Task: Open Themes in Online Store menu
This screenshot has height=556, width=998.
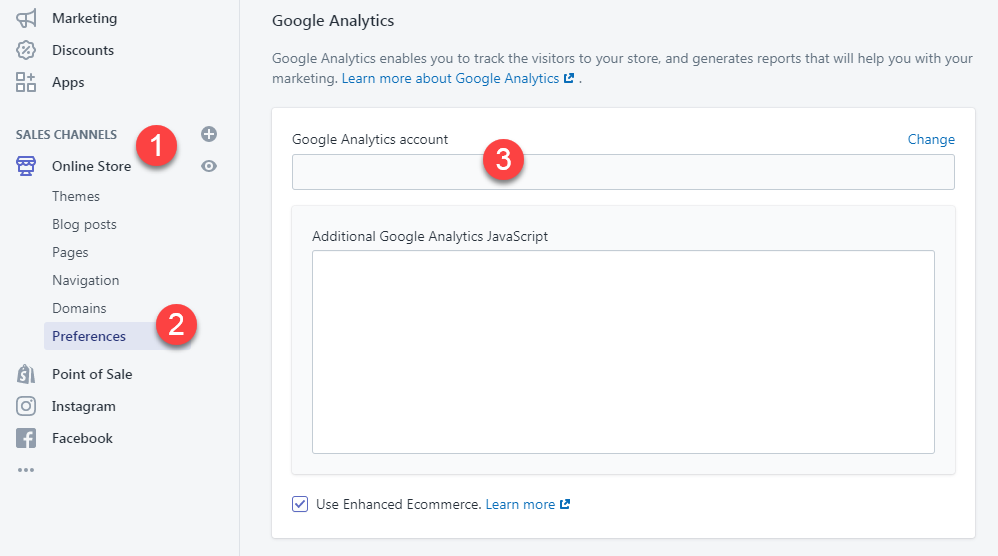Action: pos(76,196)
